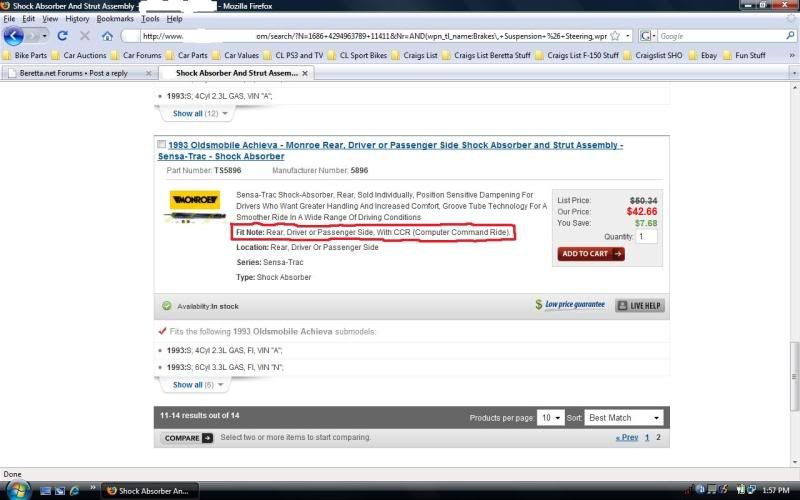Reload the page with the refresh icon
The image size is (800, 500).
62,36
